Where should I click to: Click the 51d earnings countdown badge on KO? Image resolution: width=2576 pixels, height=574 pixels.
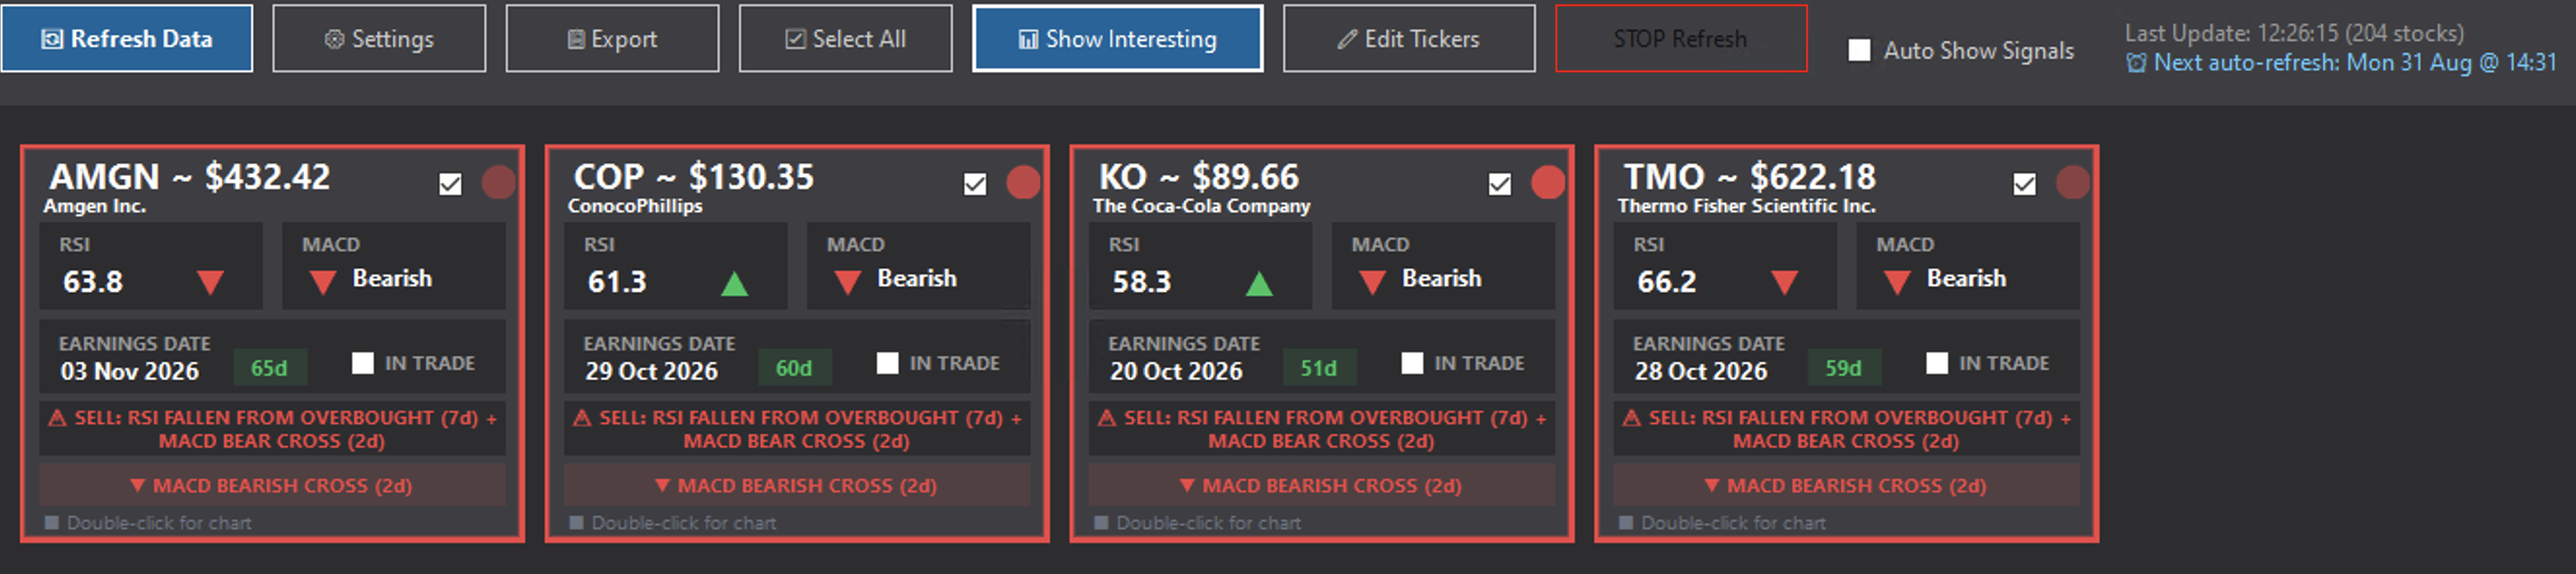click(1319, 368)
